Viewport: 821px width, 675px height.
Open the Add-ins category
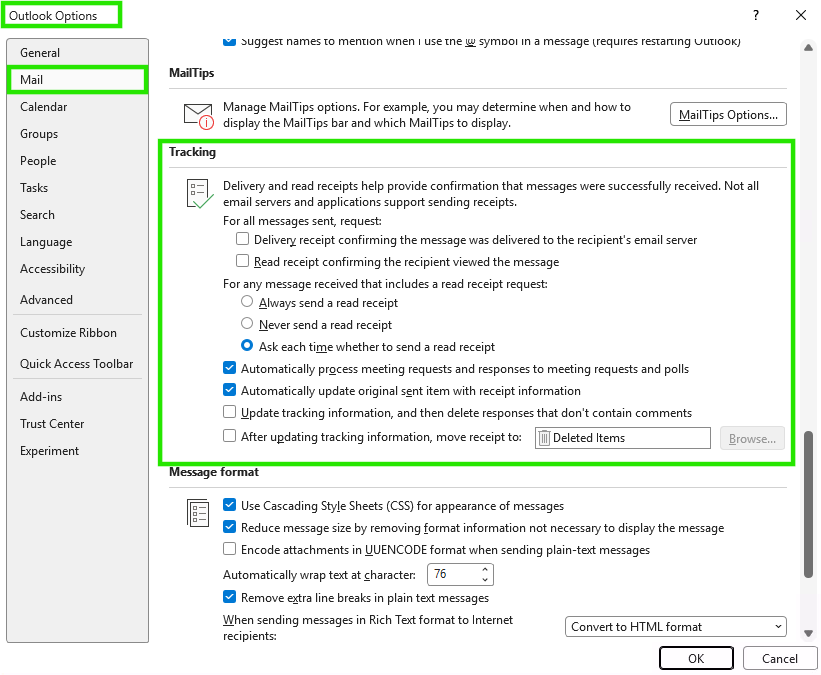tap(77, 397)
